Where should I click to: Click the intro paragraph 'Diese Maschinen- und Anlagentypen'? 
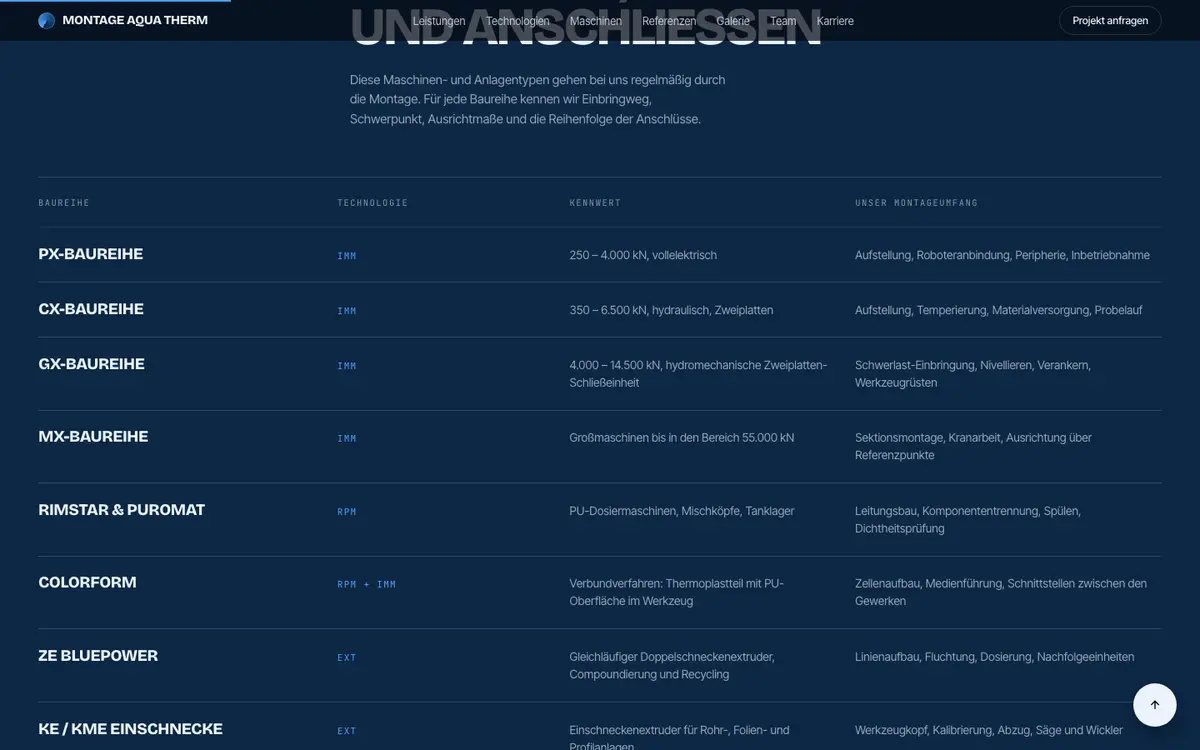tap(538, 99)
